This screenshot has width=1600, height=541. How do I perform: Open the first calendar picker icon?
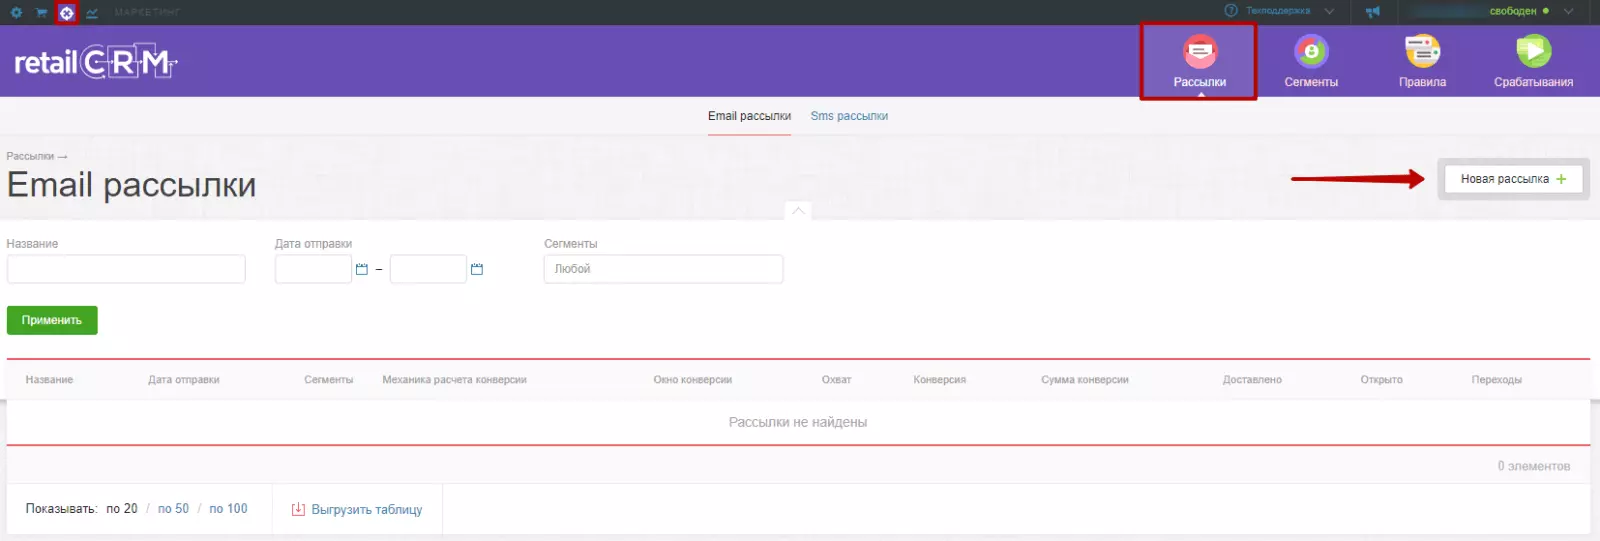(362, 269)
